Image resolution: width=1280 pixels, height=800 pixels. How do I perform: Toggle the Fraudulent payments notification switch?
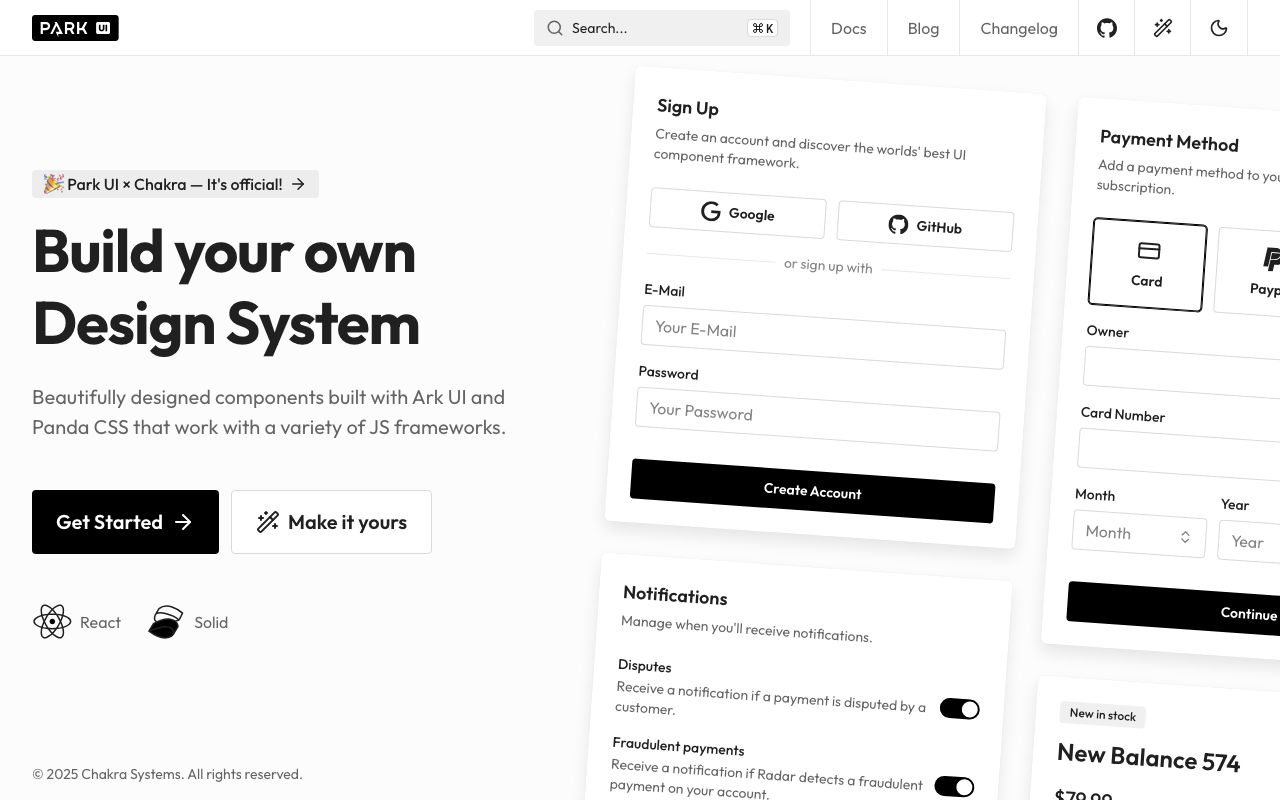point(954,787)
